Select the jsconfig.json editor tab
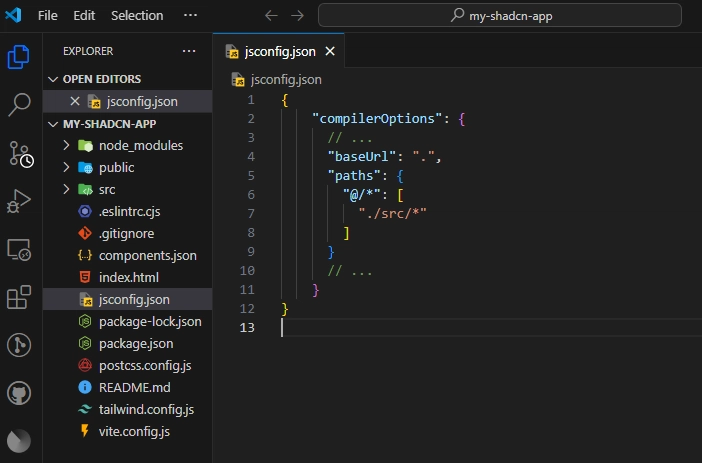 [x=278, y=51]
